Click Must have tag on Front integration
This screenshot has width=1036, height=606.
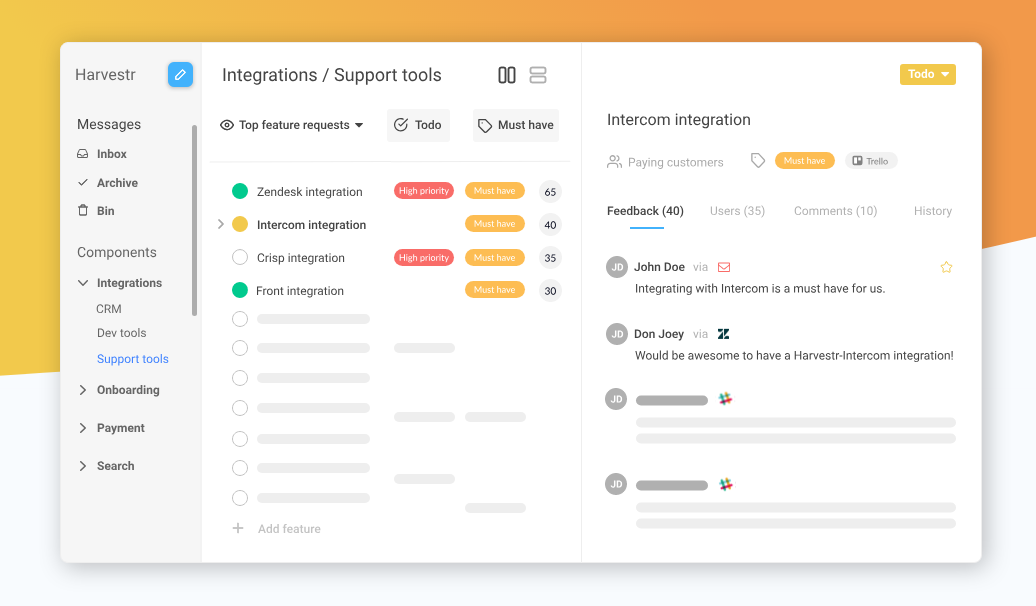point(494,289)
